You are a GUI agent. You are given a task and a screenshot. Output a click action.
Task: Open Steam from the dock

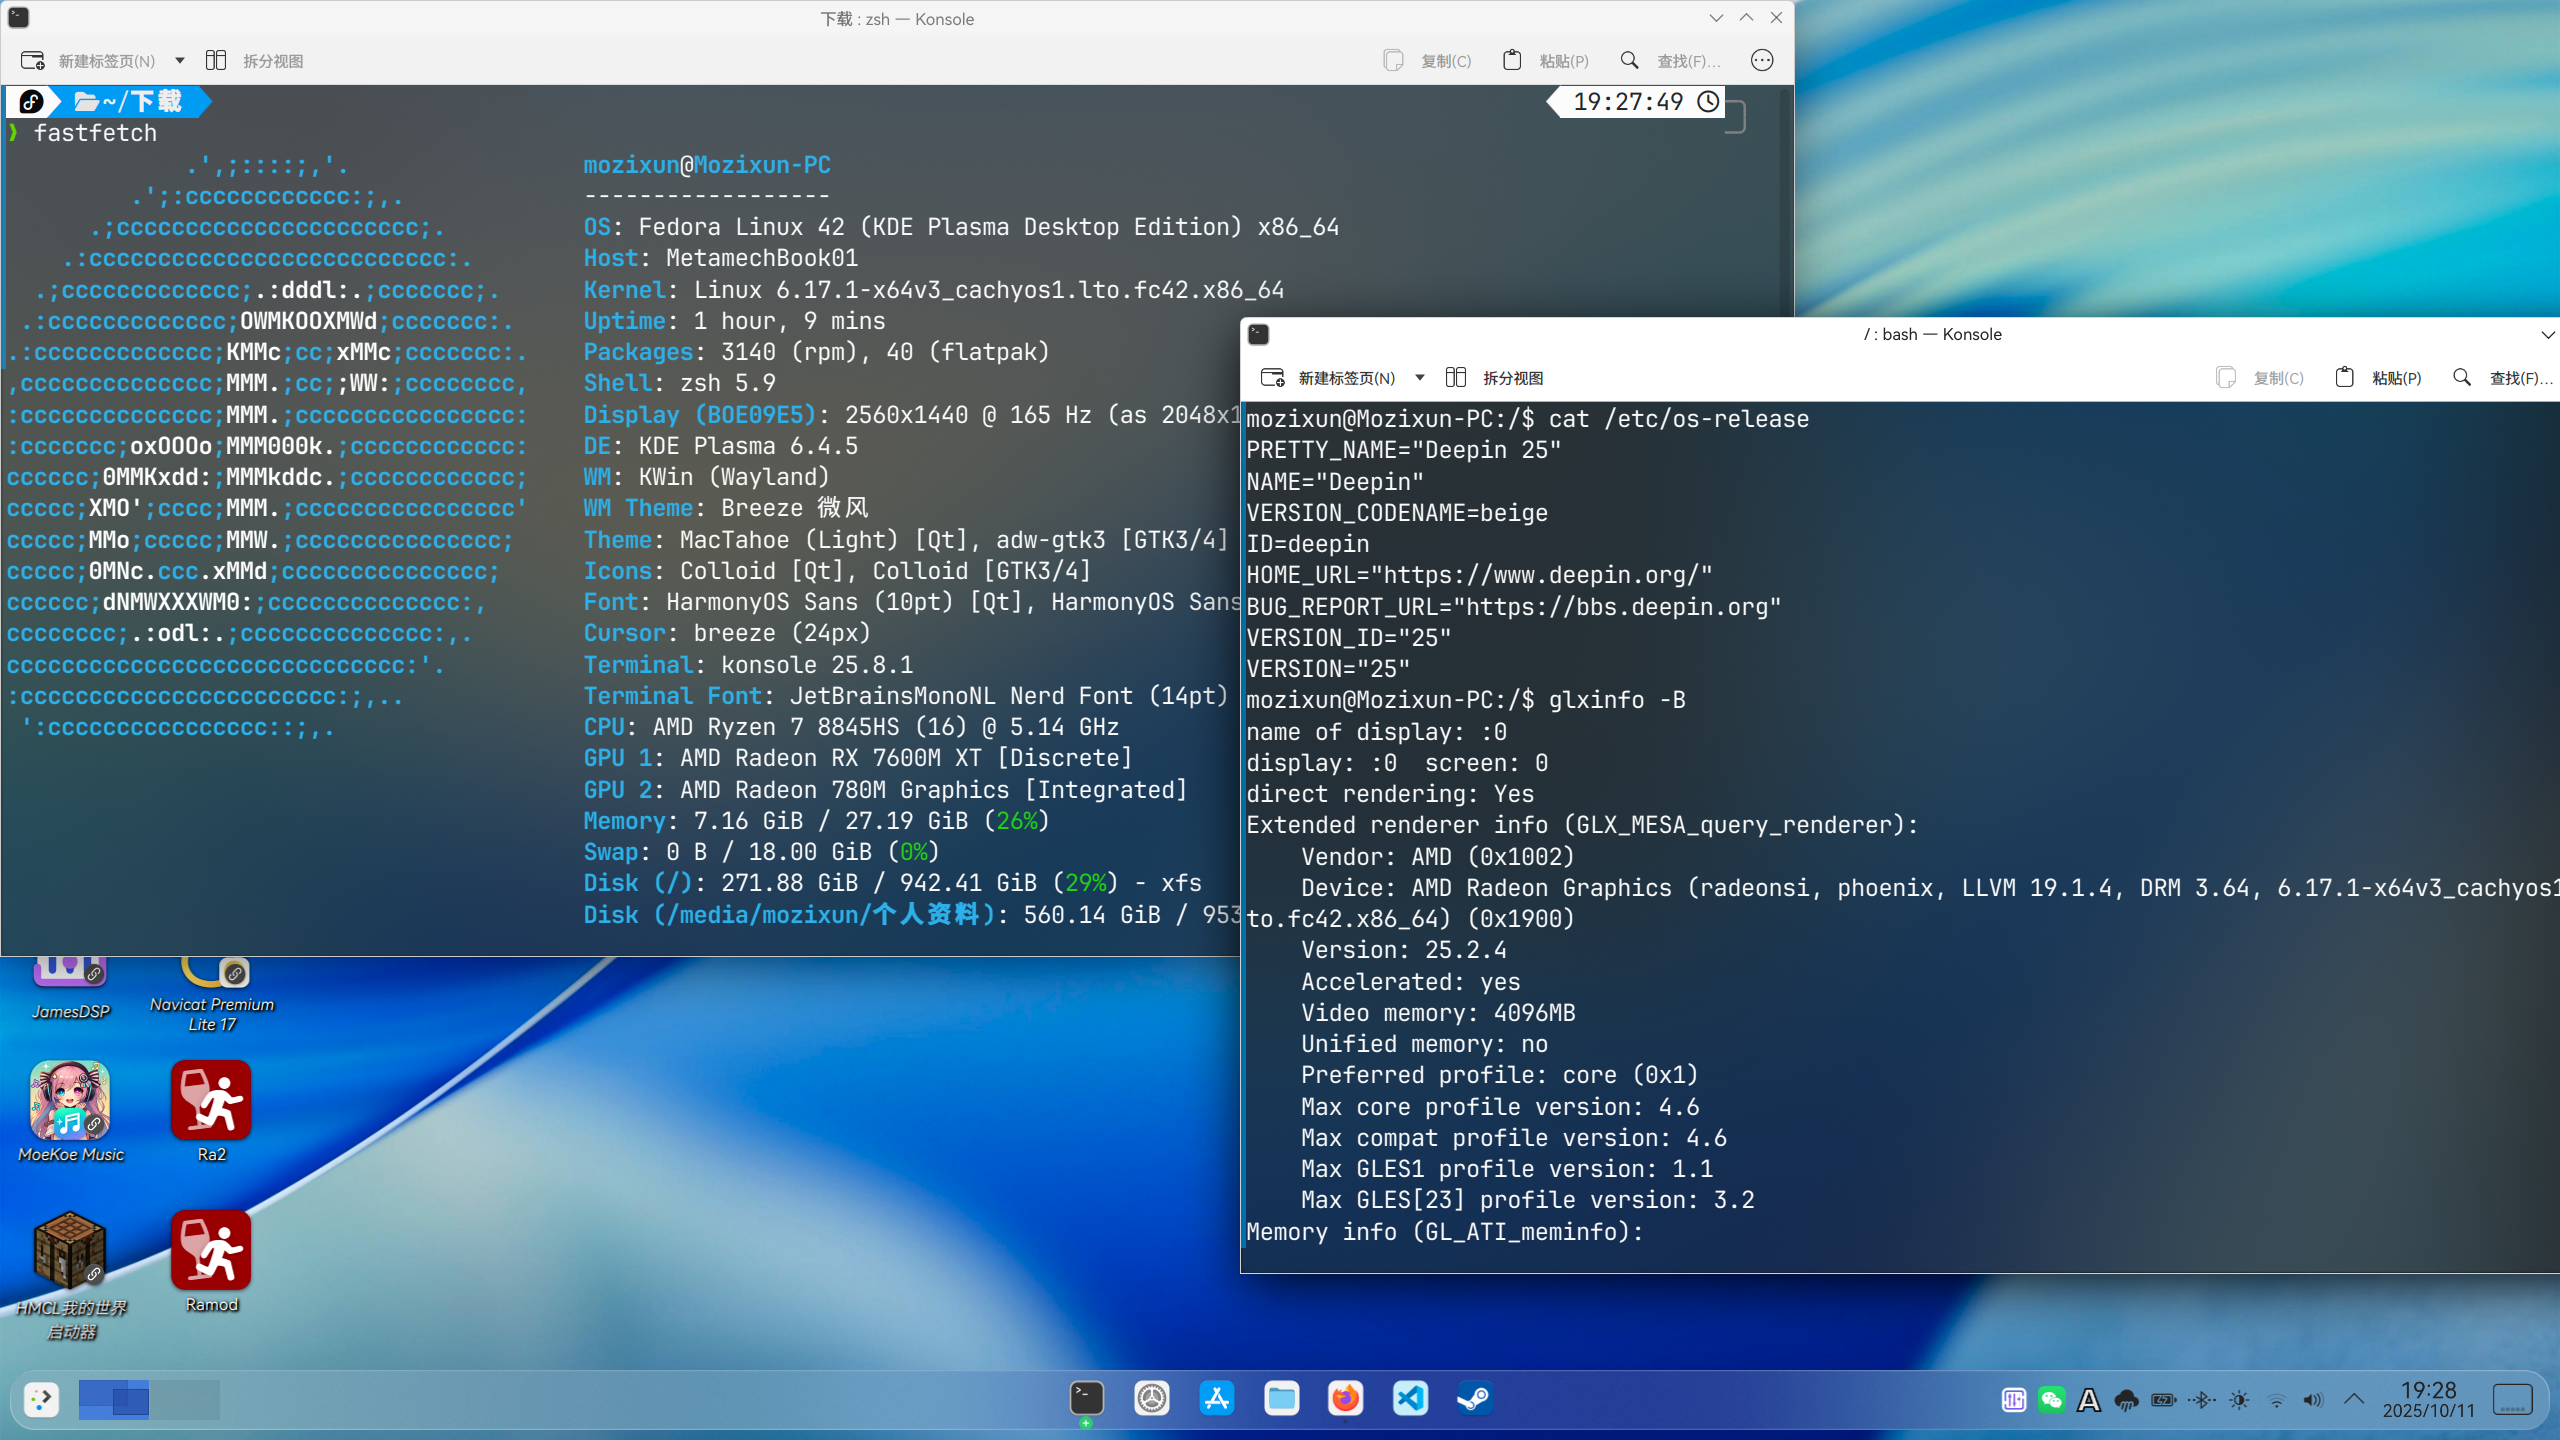pos(1475,1398)
